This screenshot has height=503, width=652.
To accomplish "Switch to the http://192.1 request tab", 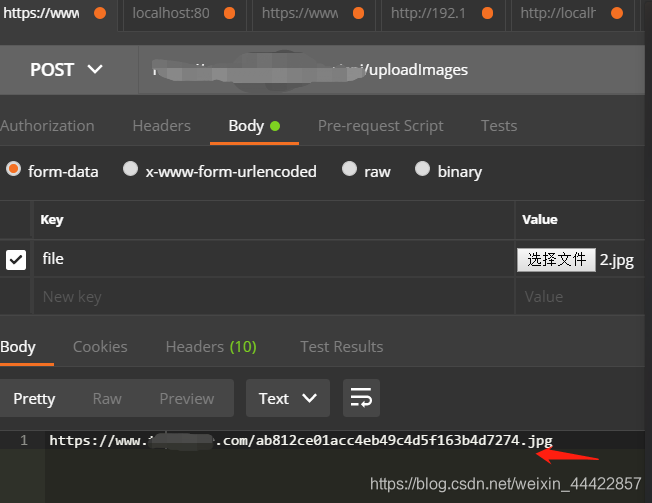I will 442,13.
